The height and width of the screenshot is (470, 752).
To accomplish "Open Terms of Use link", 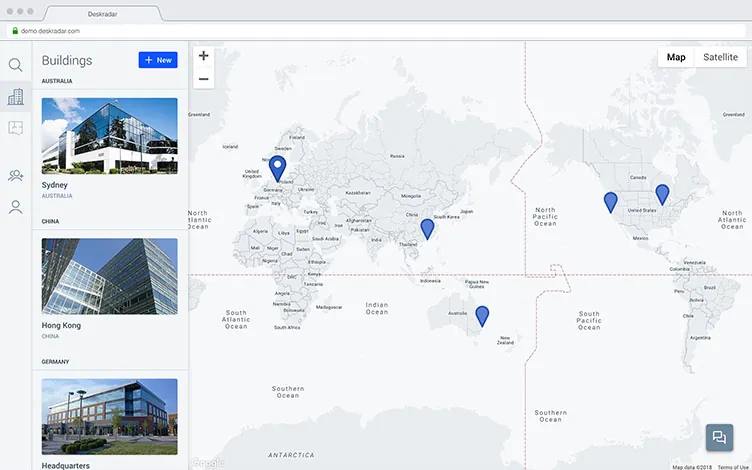I will coord(733,467).
